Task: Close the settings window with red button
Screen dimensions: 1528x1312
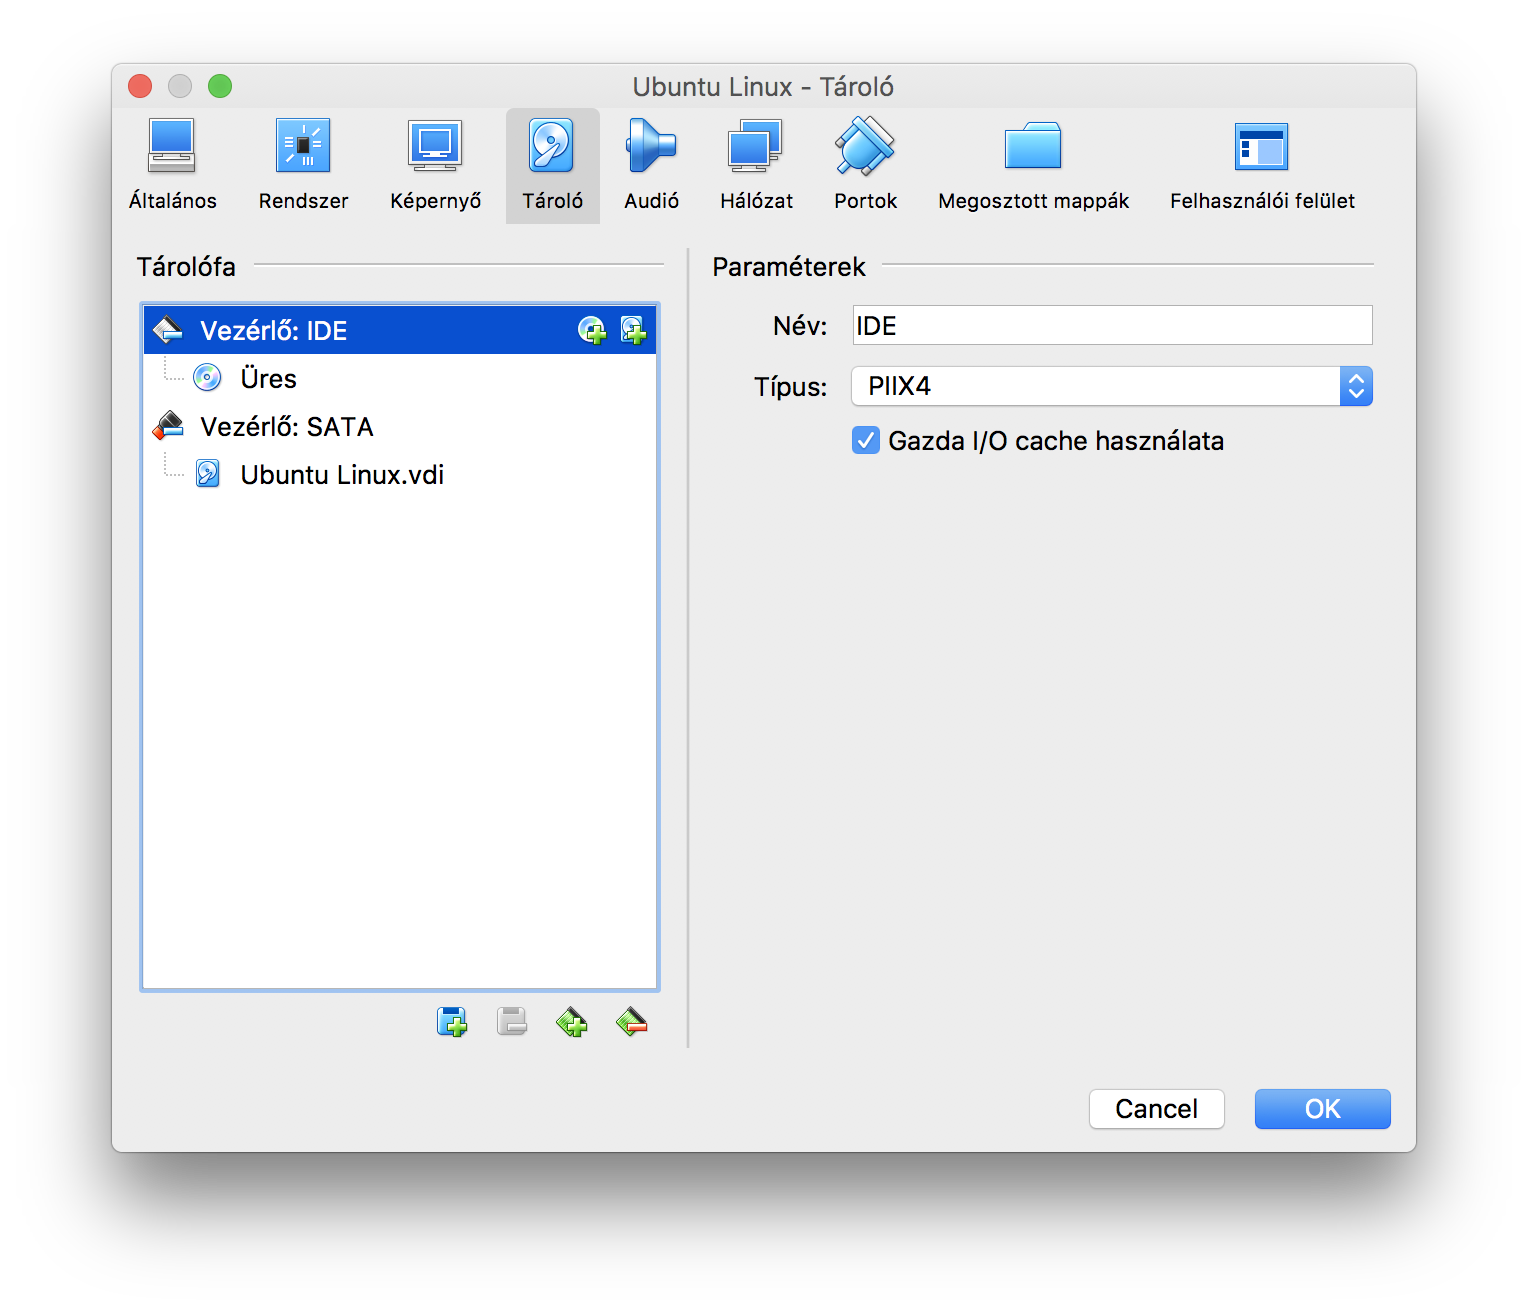Action: [x=140, y=86]
